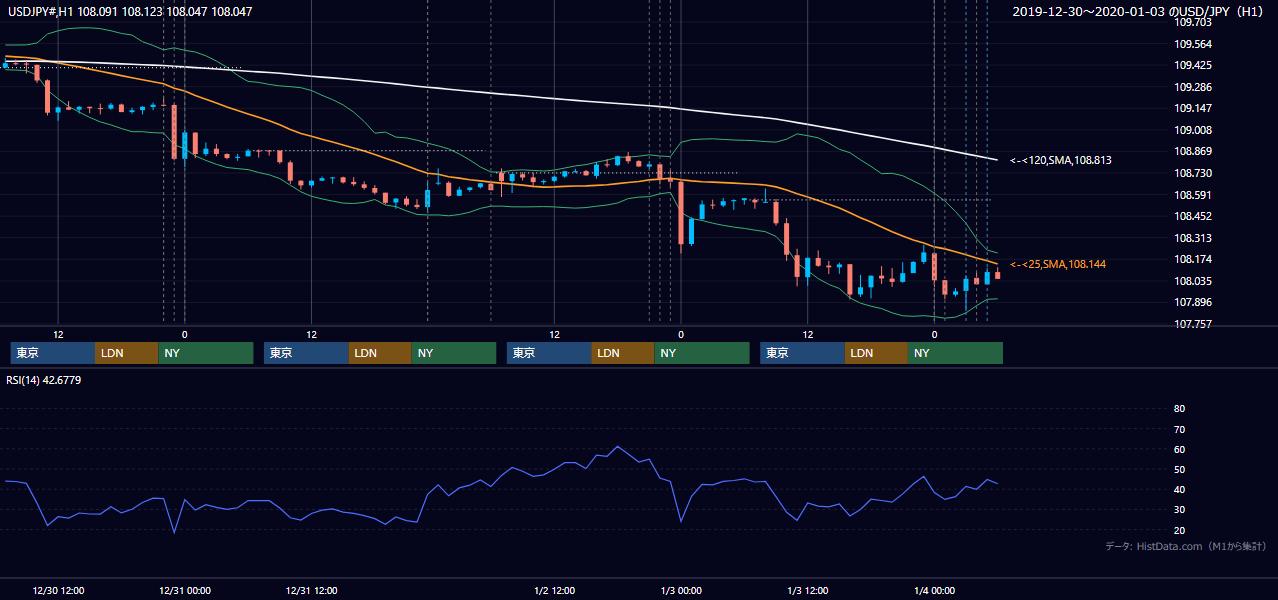Click RSI axis level 70

click(1179, 429)
